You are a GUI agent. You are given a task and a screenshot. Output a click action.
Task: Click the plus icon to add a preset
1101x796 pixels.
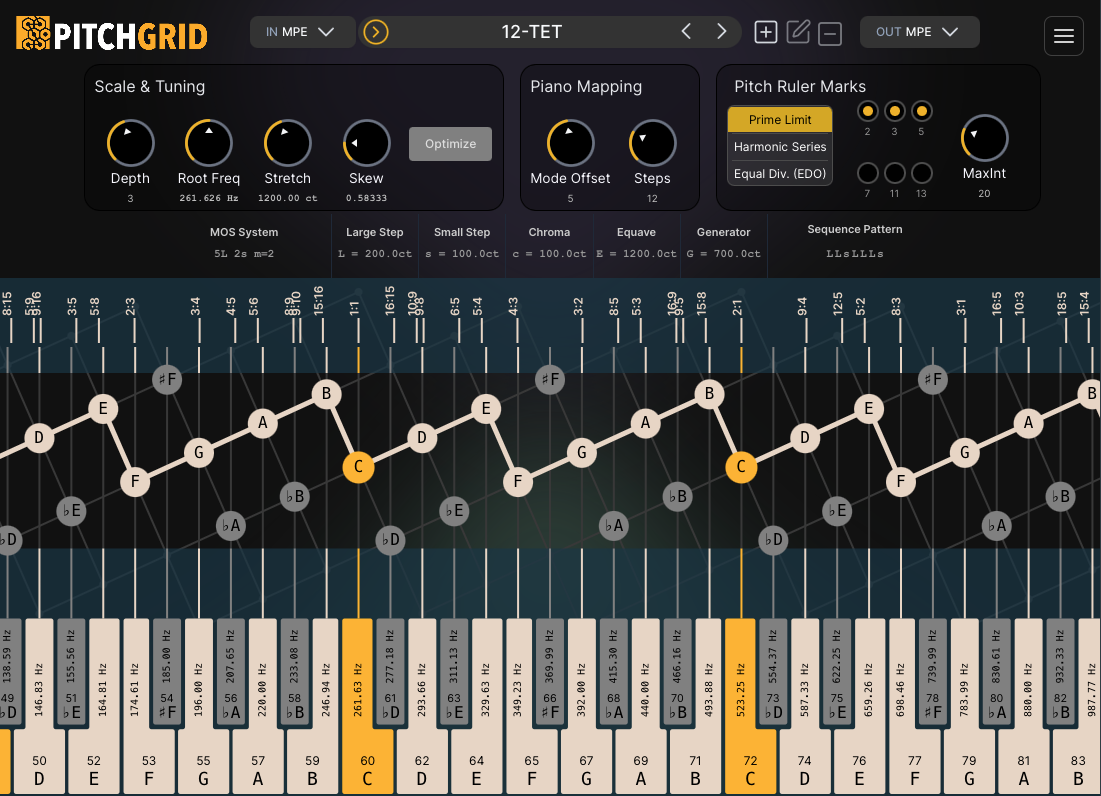(x=766, y=32)
